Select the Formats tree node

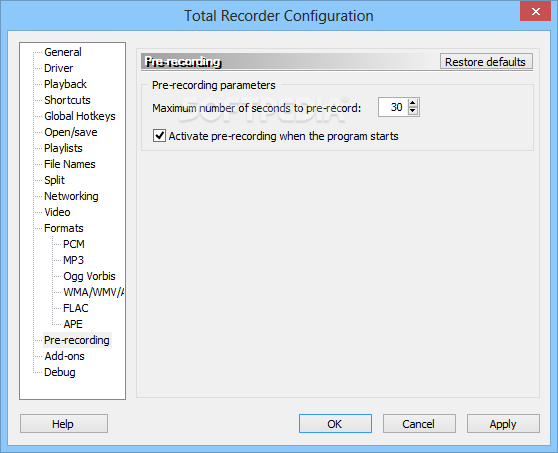(63, 228)
